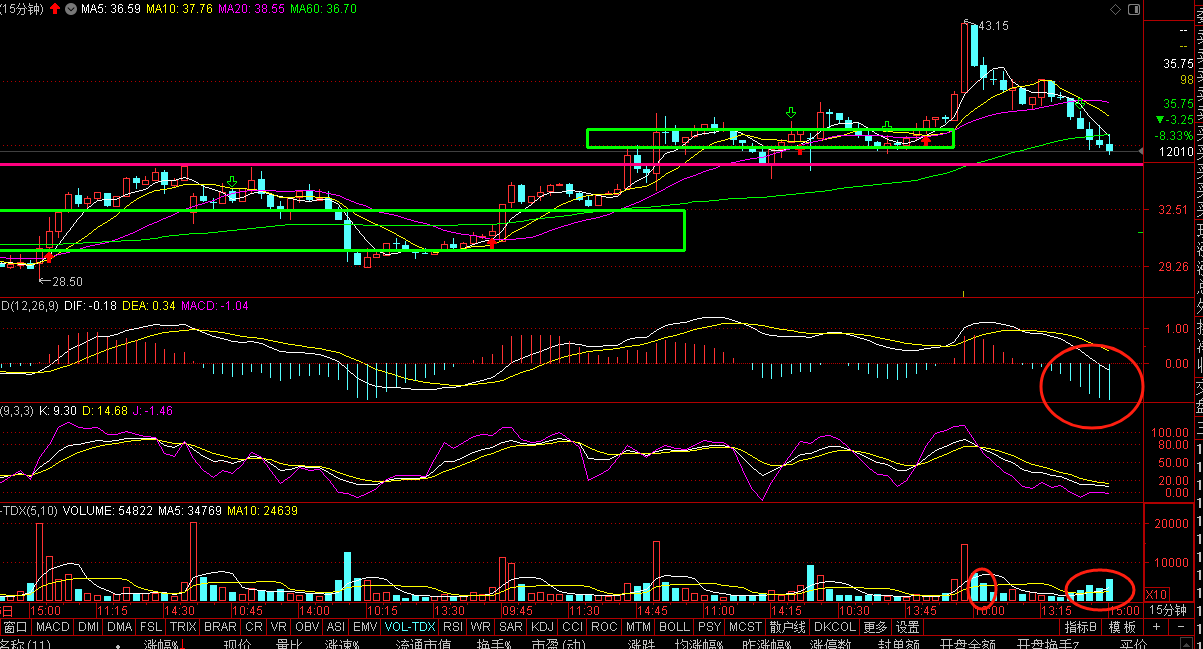Select the MCST indicator tab
Image resolution: width=1203 pixels, height=649 pixels.
point(745,627)
